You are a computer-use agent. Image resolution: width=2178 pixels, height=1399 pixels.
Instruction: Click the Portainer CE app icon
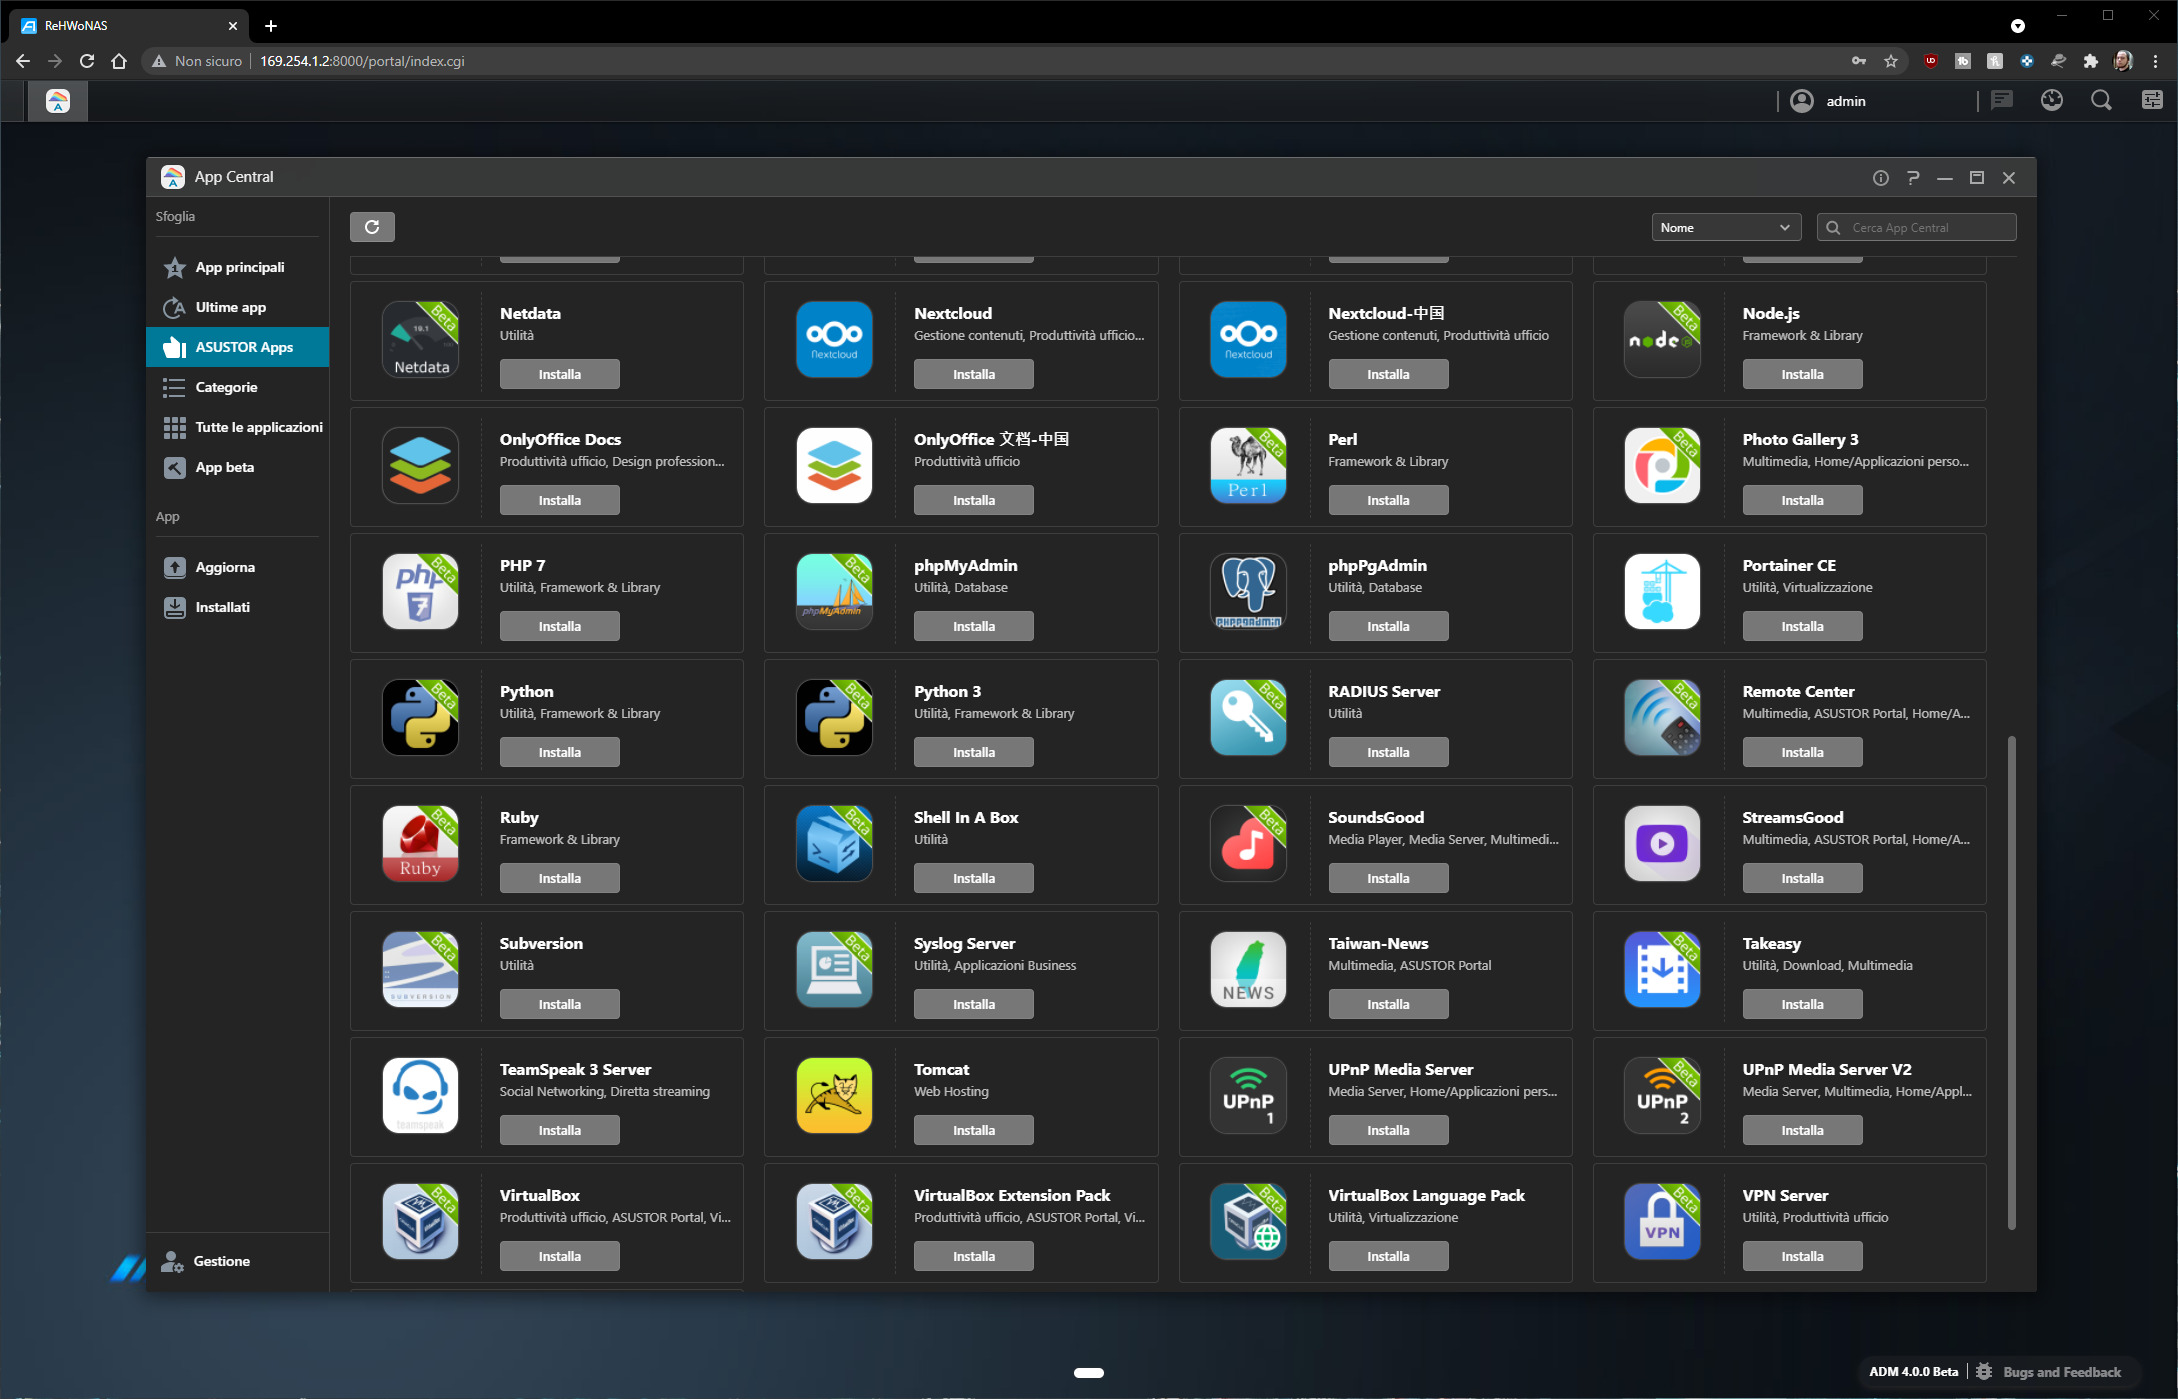coord(1662,591)
